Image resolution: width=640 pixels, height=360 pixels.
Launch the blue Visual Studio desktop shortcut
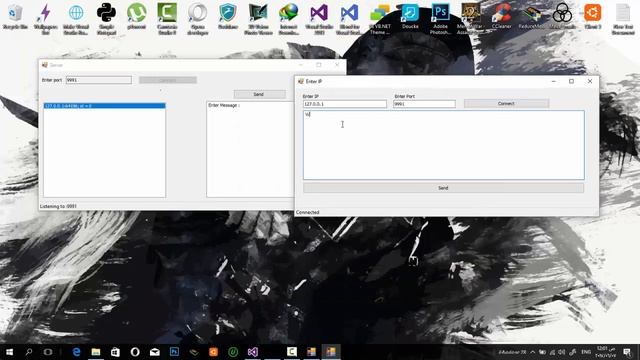pos(349,18)
